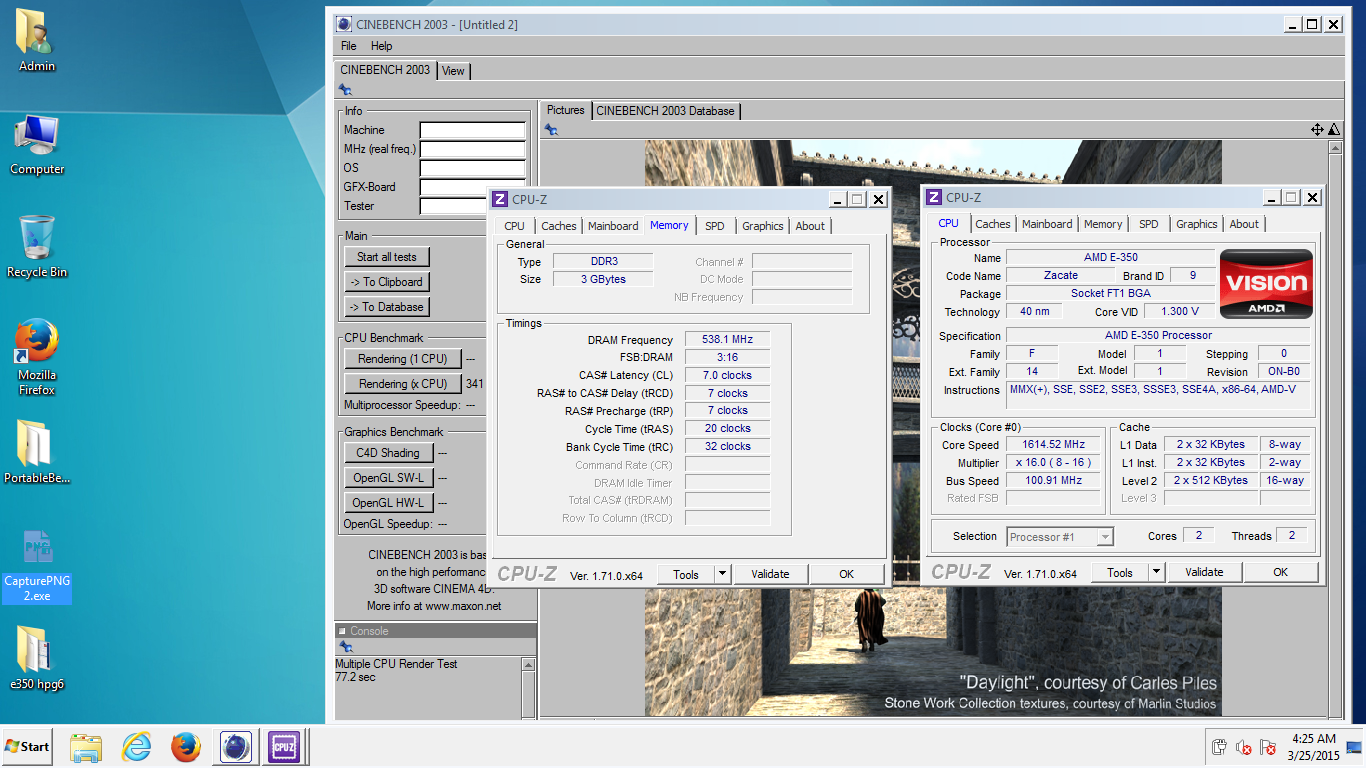Click the picture view scroll up arrow

[1334, 148]
